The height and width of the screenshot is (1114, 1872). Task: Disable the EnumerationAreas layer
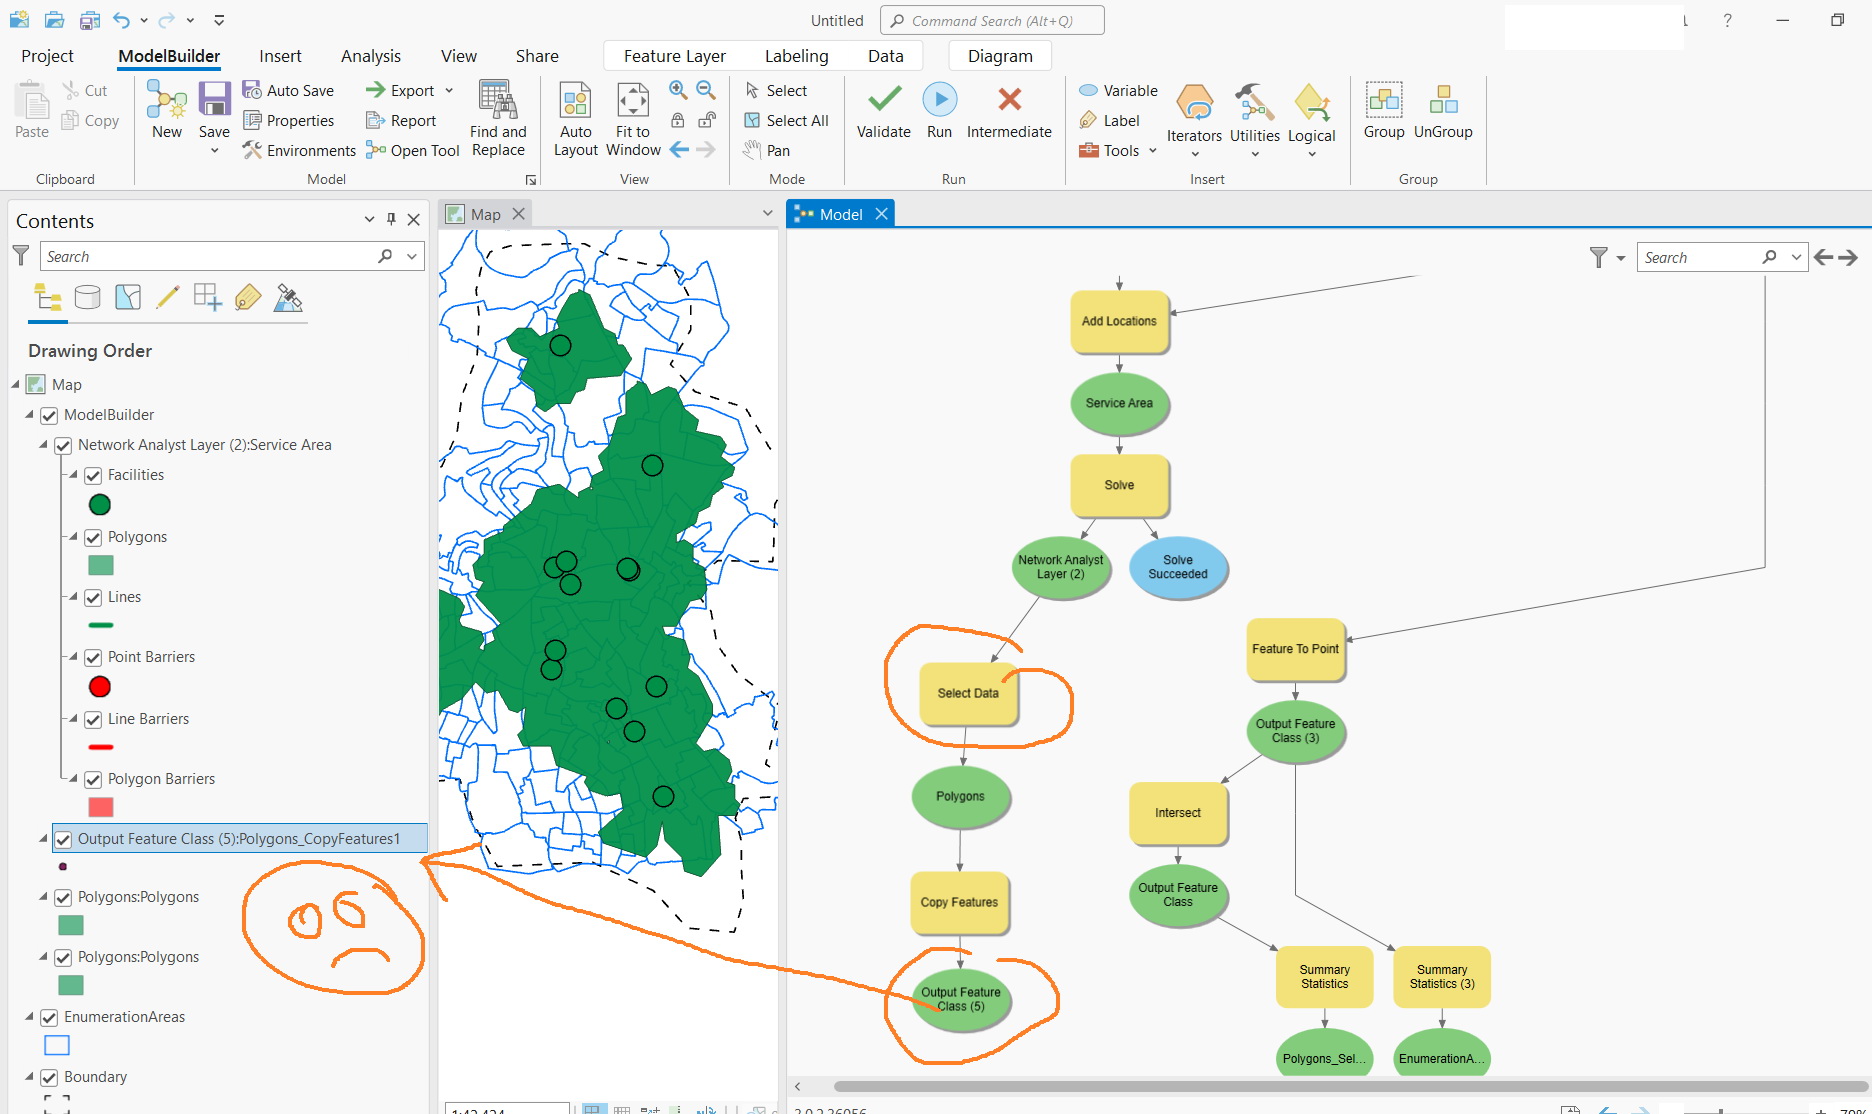[x=50, y=1017]
